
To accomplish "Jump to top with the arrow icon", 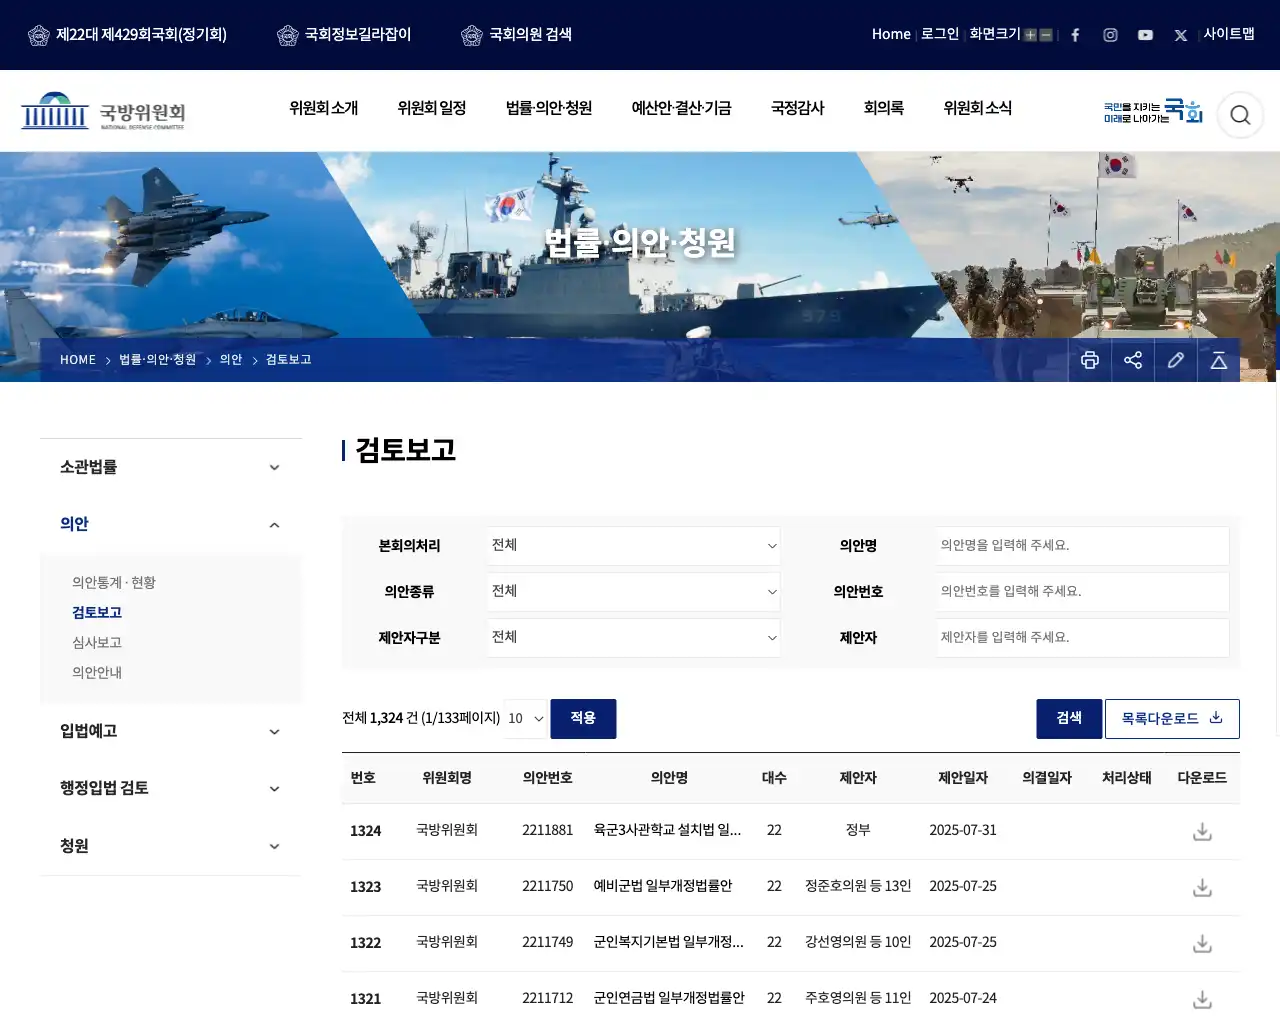I will (1219, 360).
